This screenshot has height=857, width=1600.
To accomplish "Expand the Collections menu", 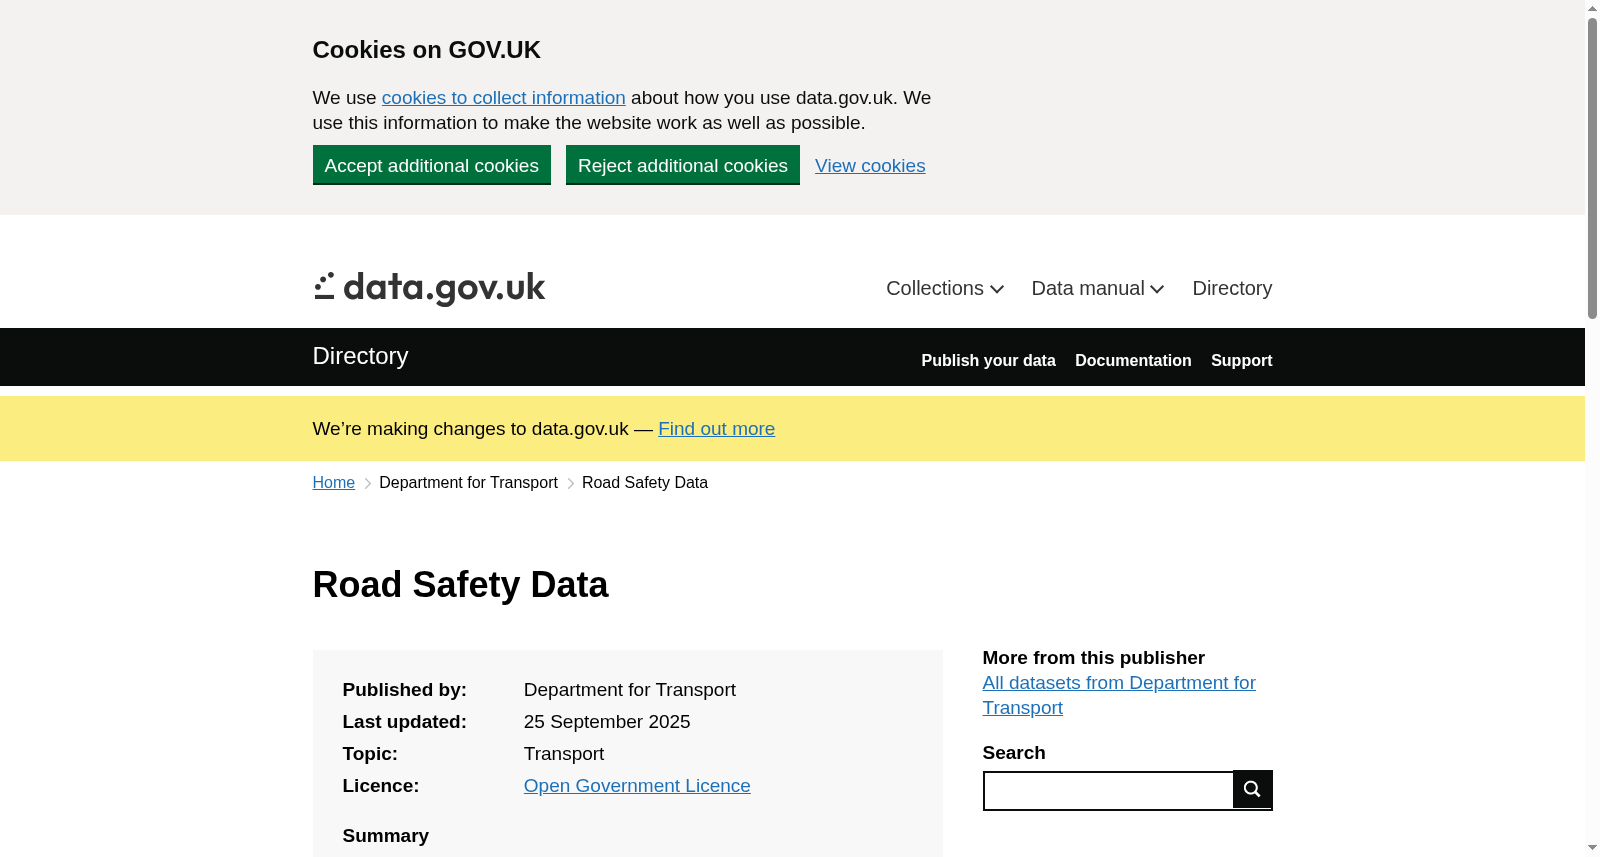I will click(x=945, y=288).
